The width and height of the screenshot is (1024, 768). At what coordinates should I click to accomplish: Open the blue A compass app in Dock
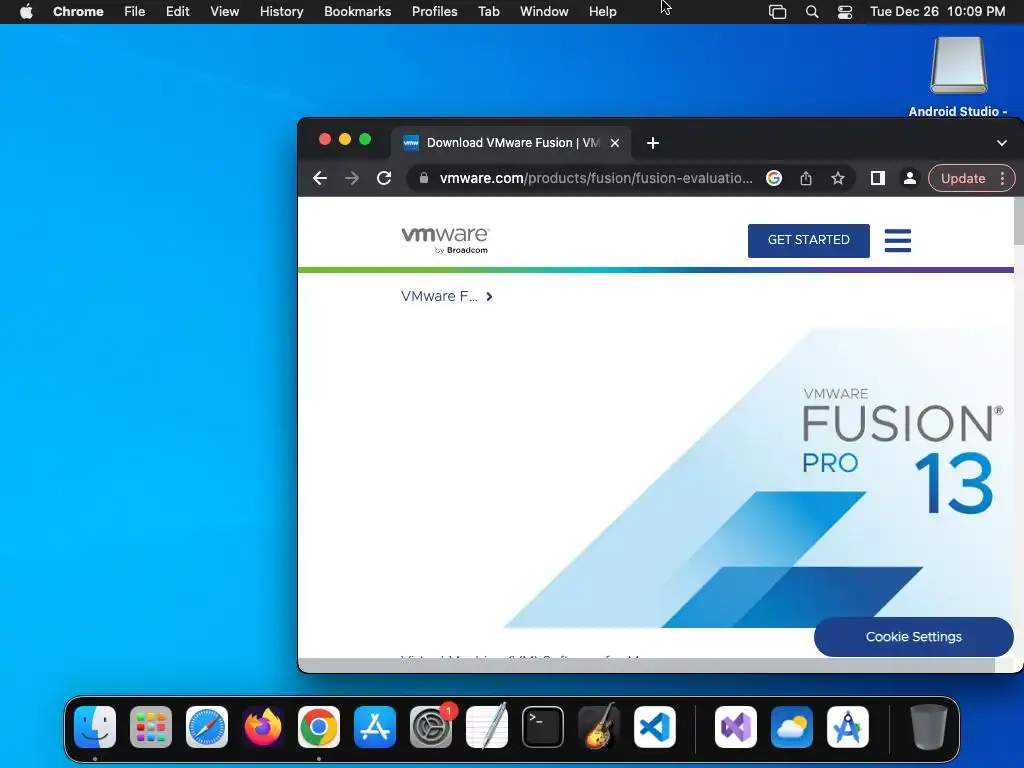(x=848, y=727)
